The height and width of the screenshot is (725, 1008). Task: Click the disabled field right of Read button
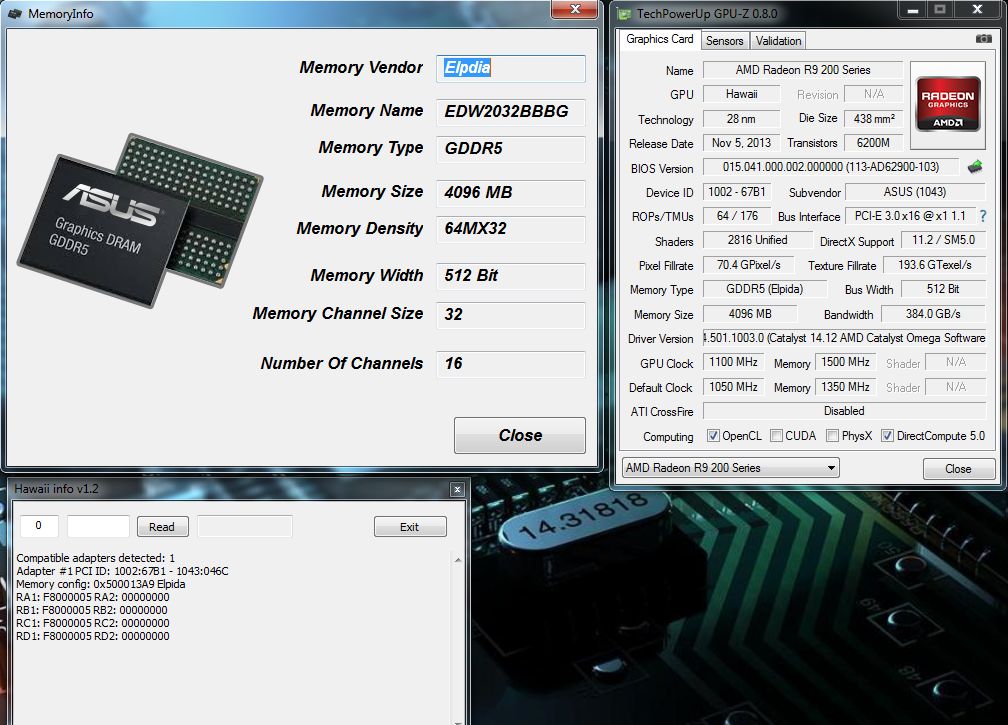tap(245, 526)
